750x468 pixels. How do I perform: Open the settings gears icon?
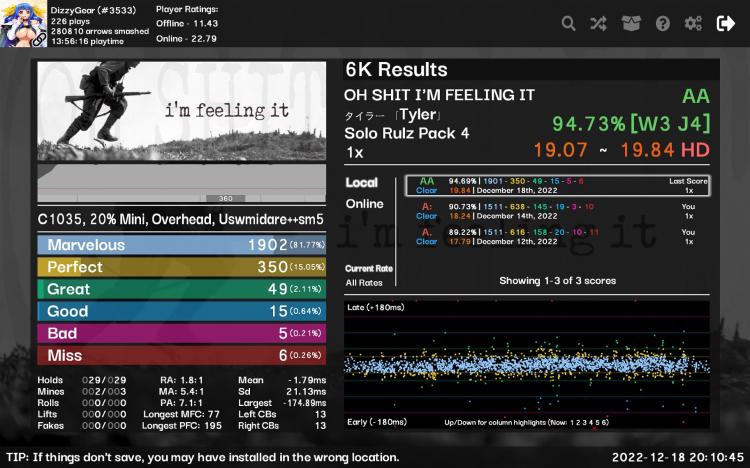coord(694,23)
